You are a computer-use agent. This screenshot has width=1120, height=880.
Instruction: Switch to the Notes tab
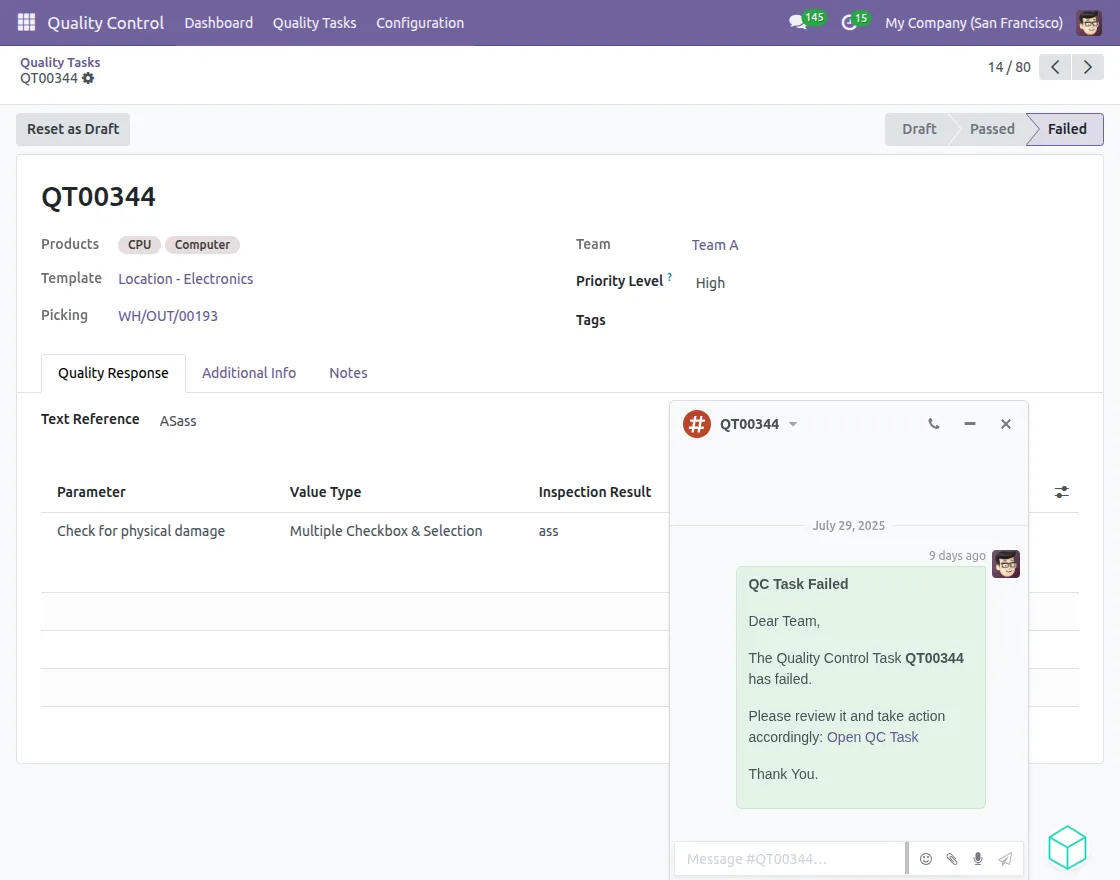coord(348,373)
